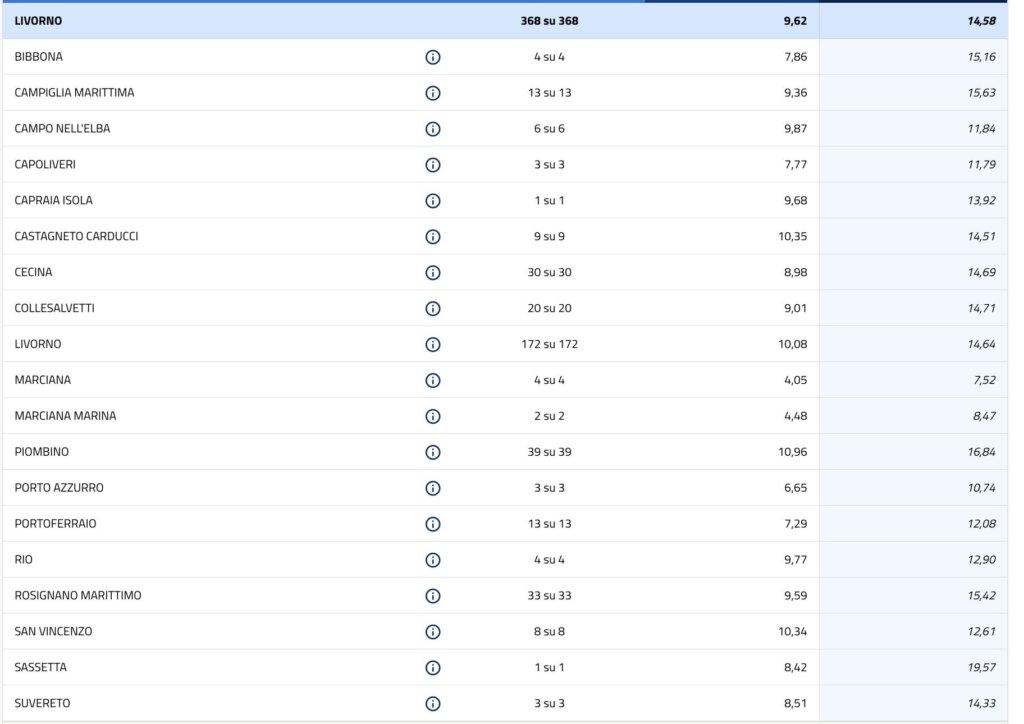Click Marciana Marina info icon
This screenshot has height=724, width=1024.
pyautogui.click(x=433, y=416)
